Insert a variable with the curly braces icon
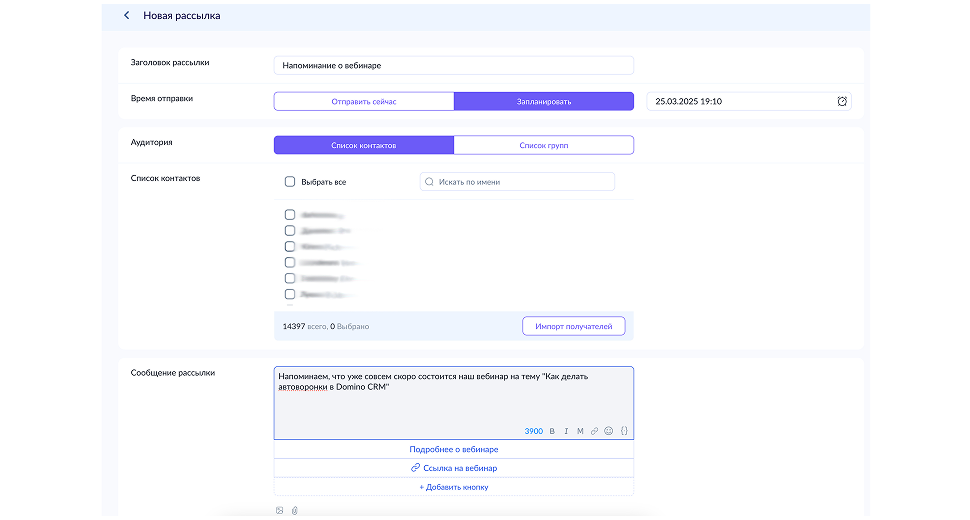 coord(623,431)
